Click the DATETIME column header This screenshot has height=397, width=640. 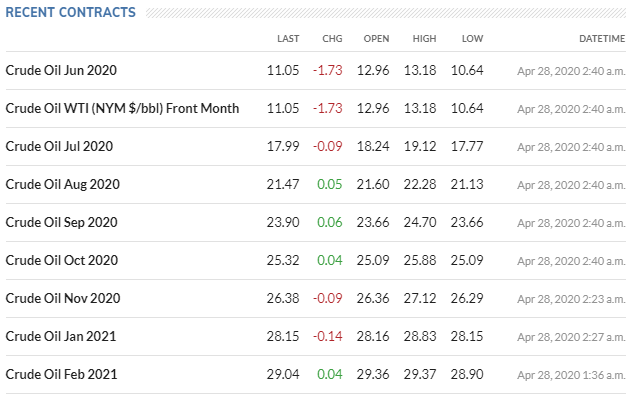click(x=602, y=39)
